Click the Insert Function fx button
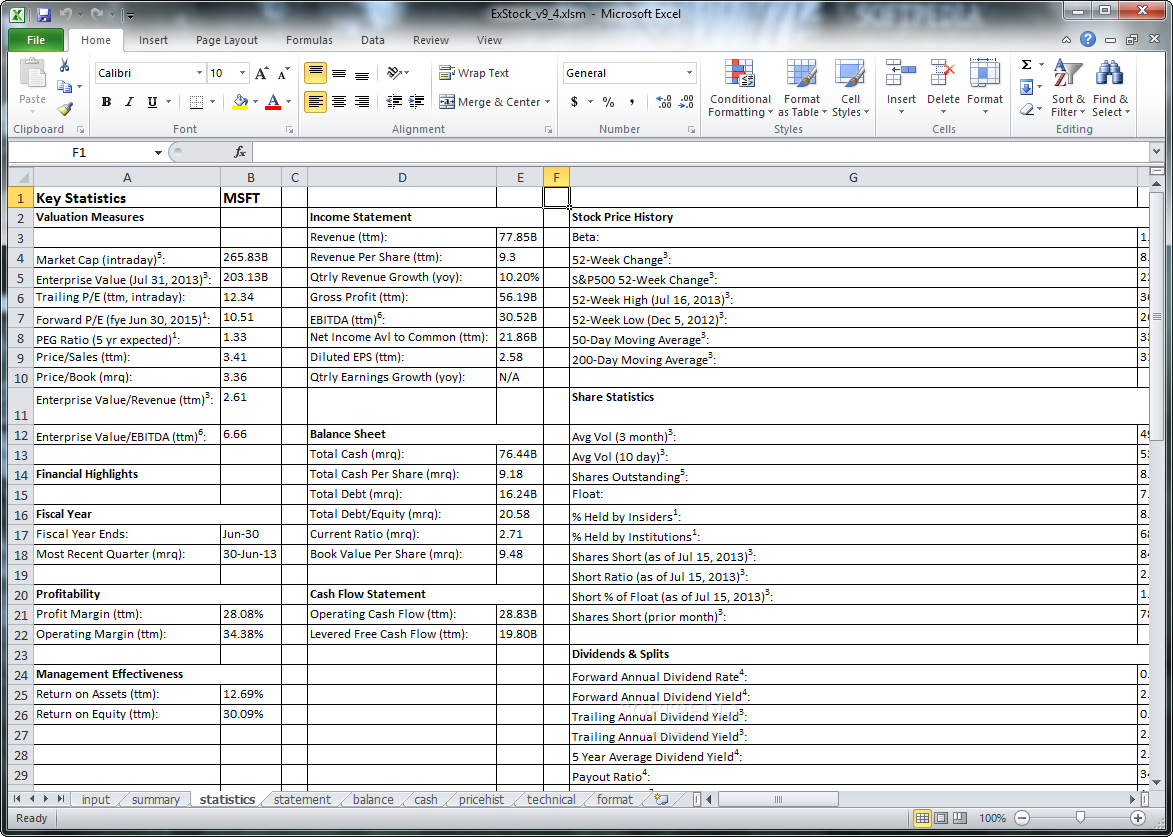Screen dimensions: 1173x837 240,153
